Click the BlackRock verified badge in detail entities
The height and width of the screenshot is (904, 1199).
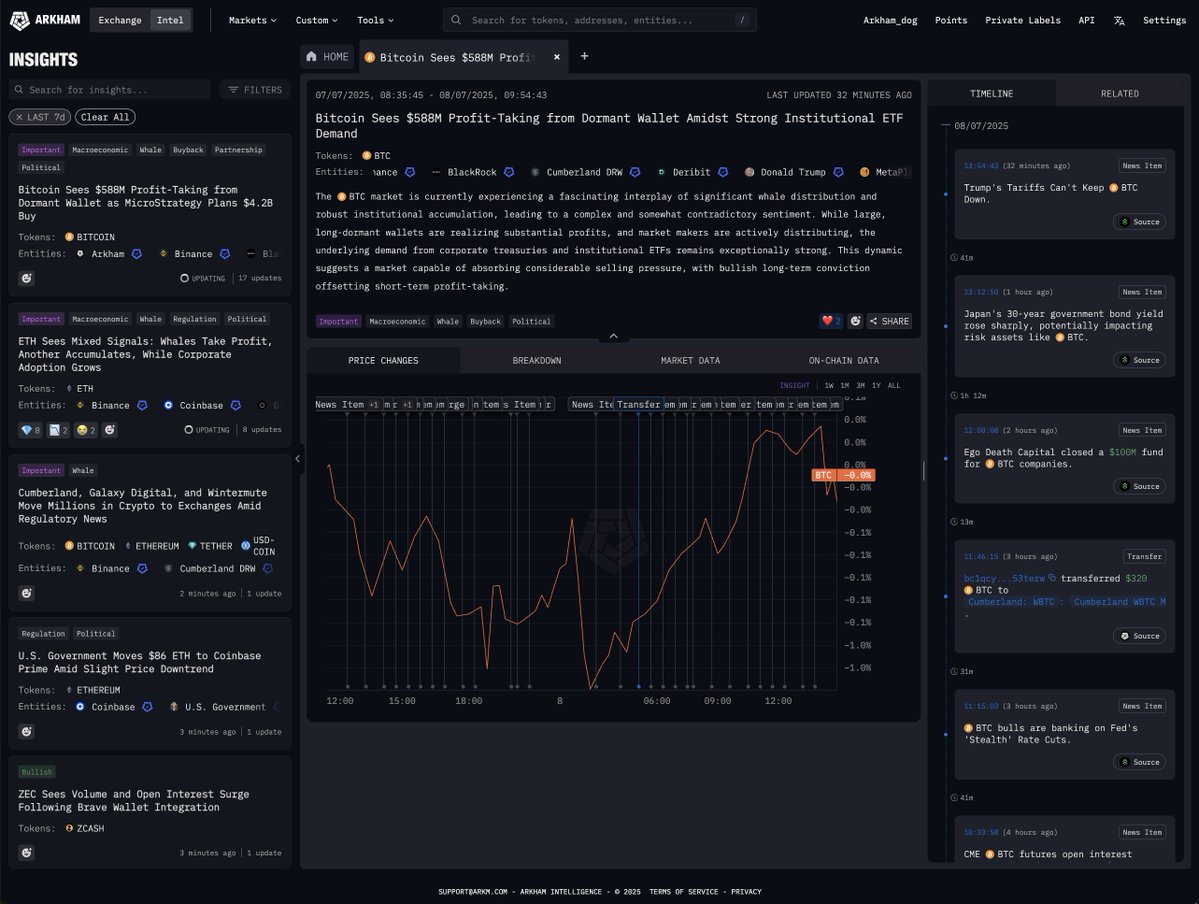(509, 172)
